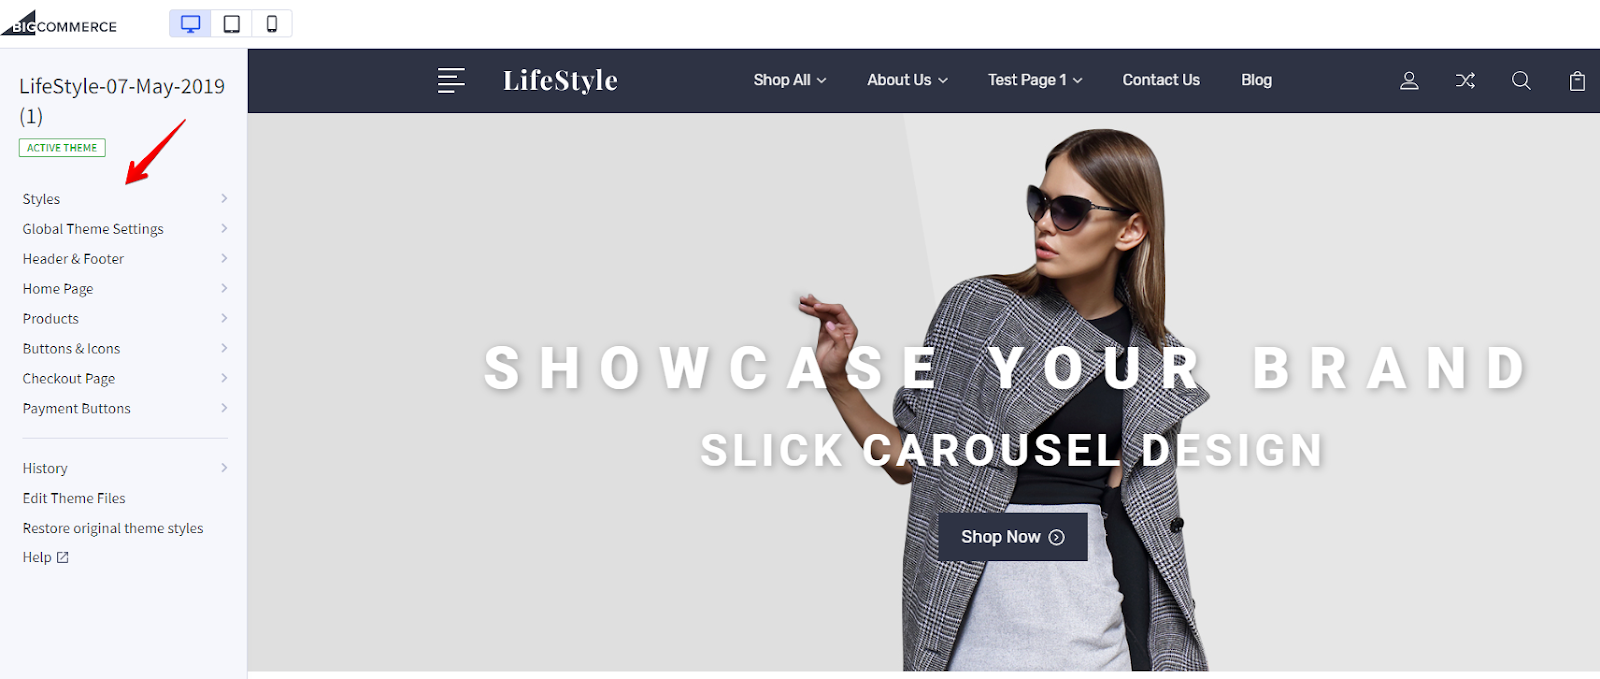This screenshot has width=1600, height=679.
Task: Open the Blog menu item
Action: click(x=1256, y=80)
